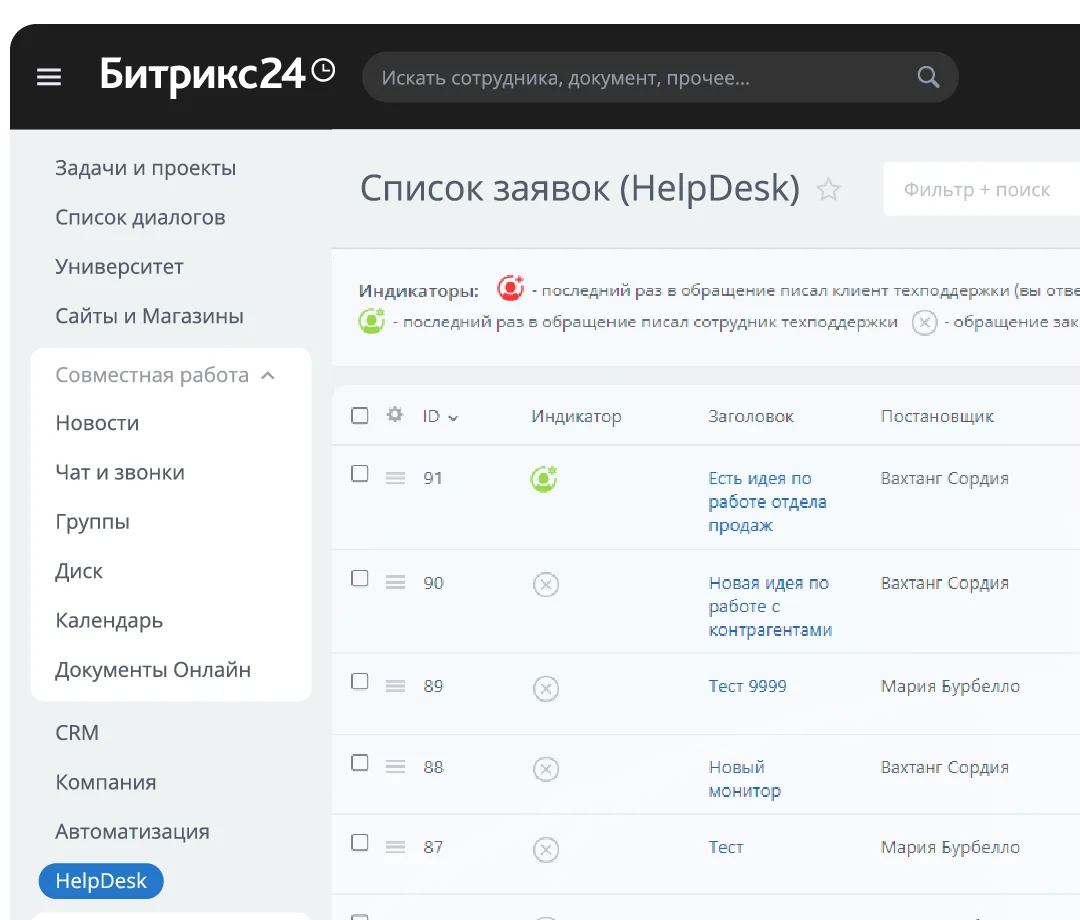Star the HelpDesk list as favorite
Image resolution: width=1080 pixels, height=920 pixels.
pyautogui.click(x=828, y=190)
